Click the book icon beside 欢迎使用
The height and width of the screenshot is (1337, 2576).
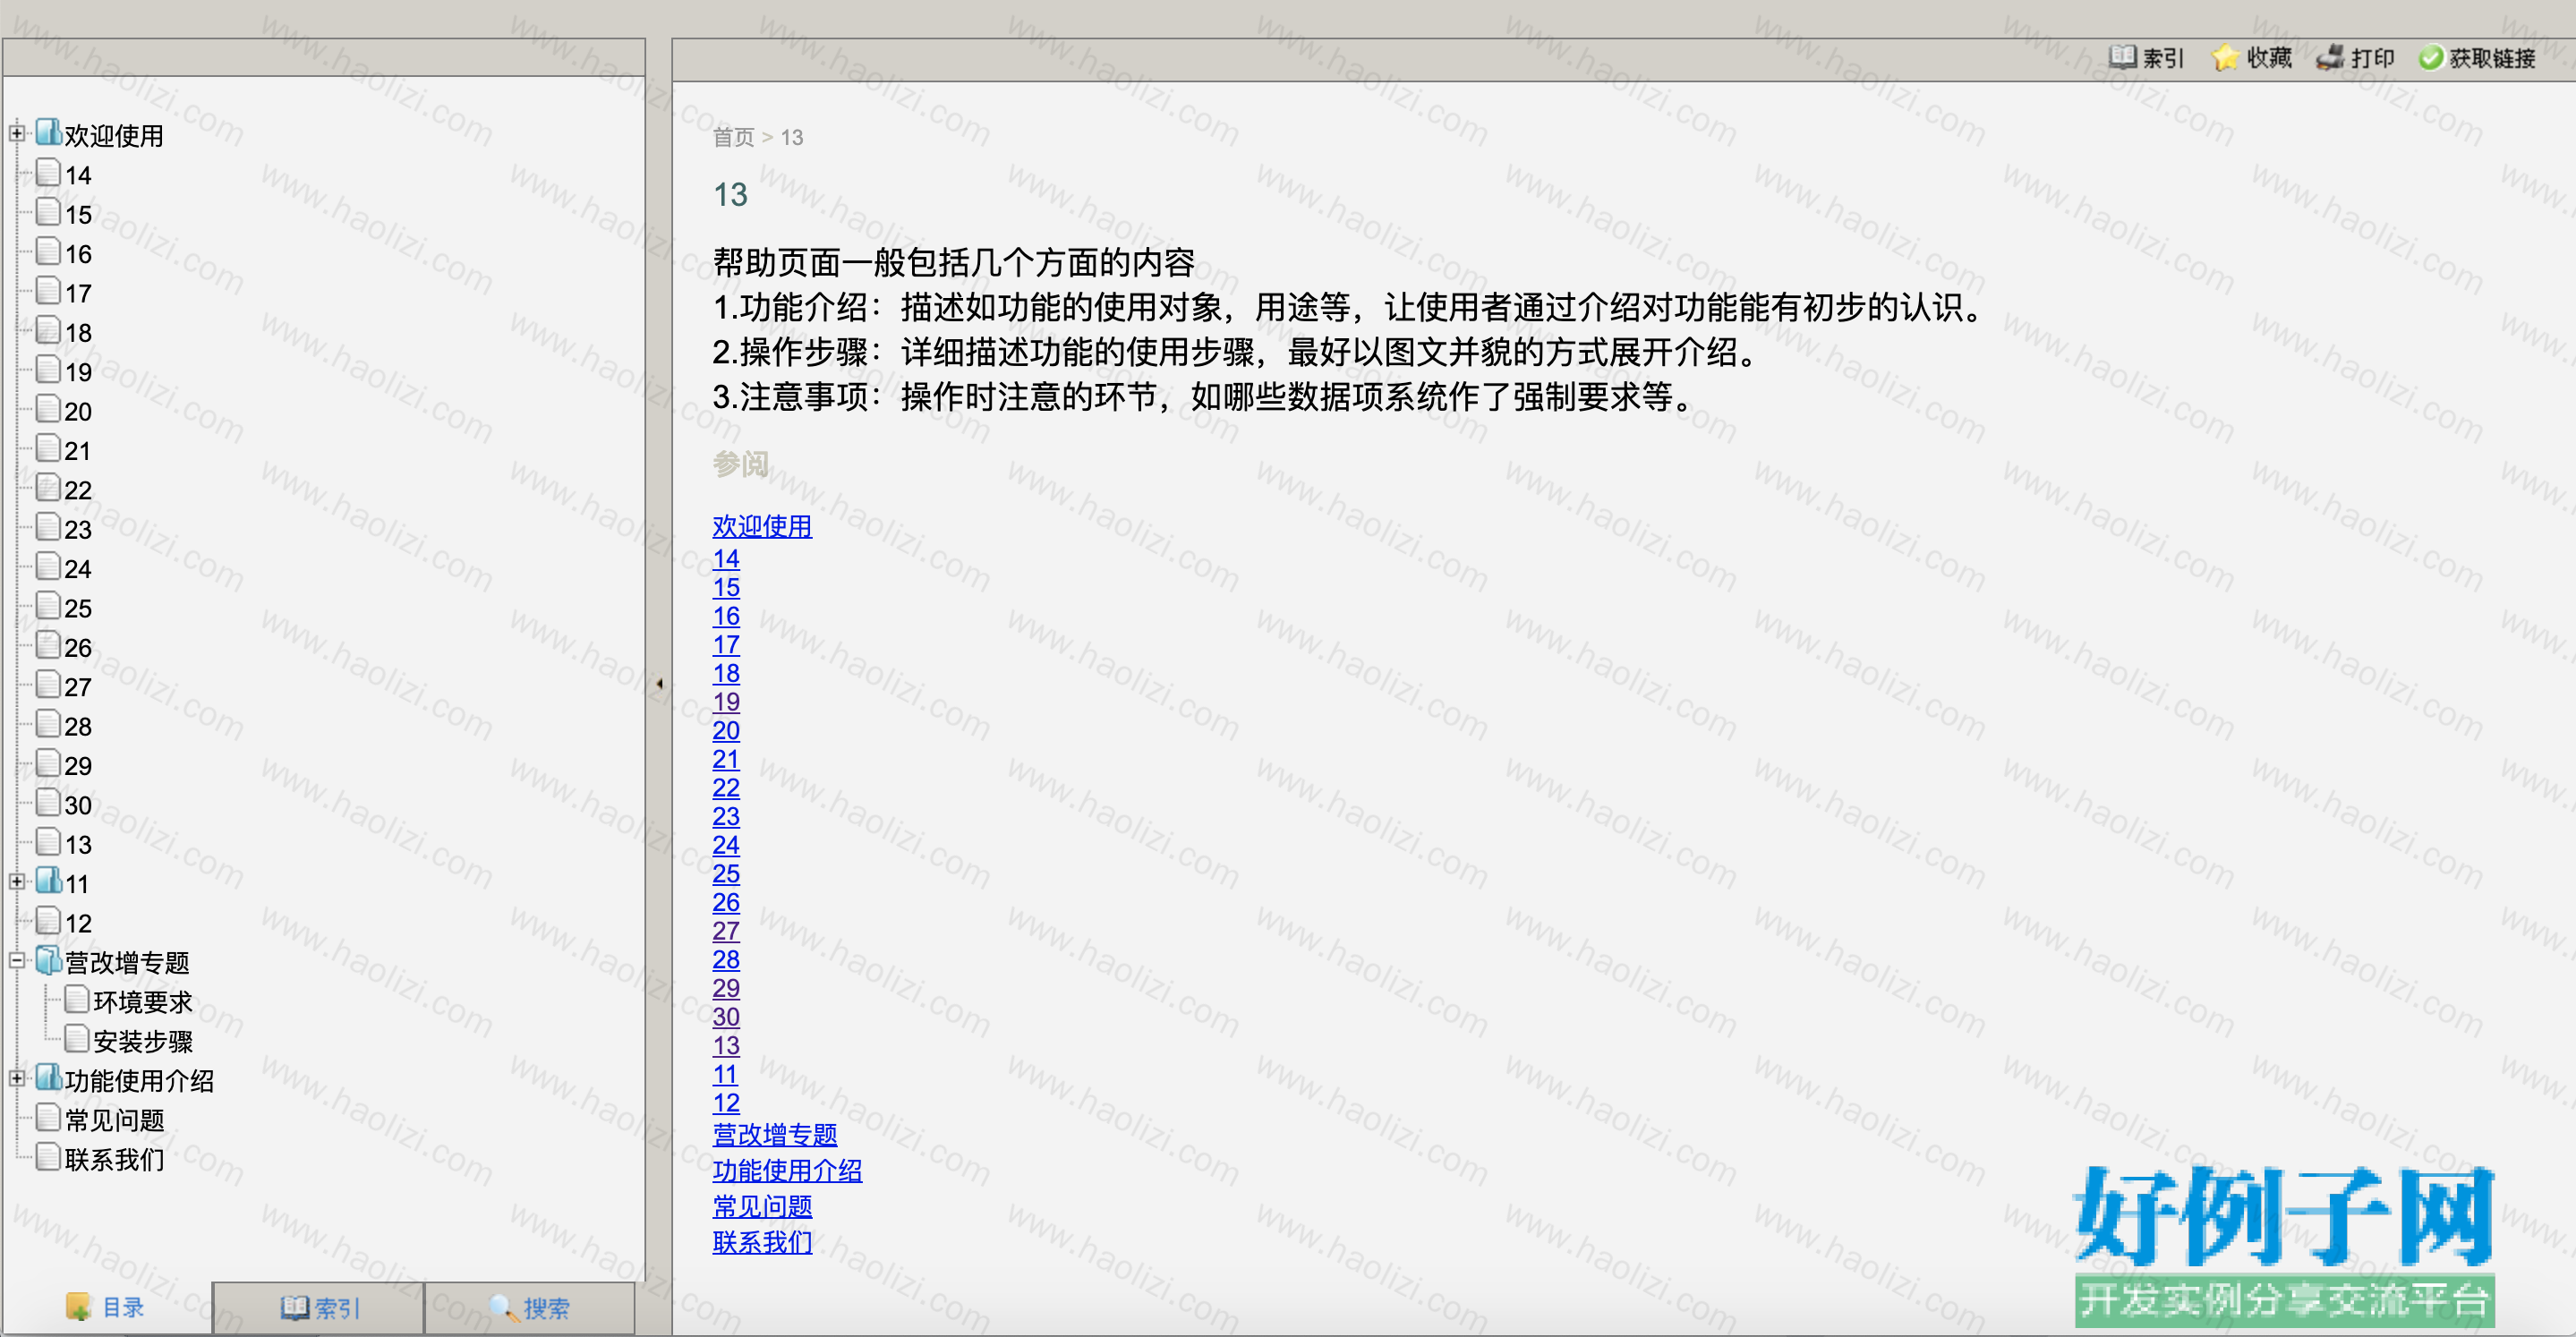[x=48, y=132]
